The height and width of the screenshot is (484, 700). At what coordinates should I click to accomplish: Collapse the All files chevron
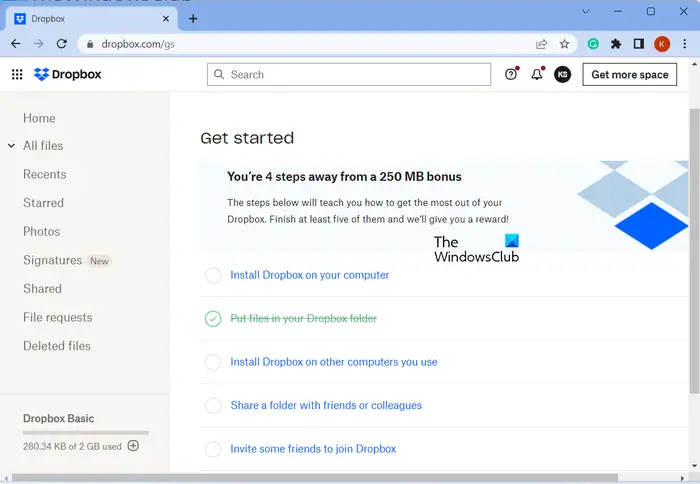(12, 146)
